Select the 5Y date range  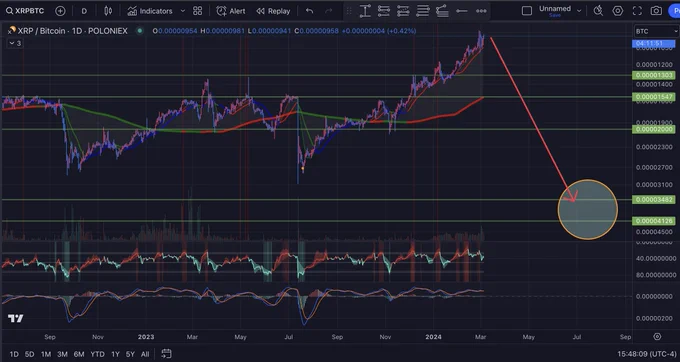coord(130,354)
